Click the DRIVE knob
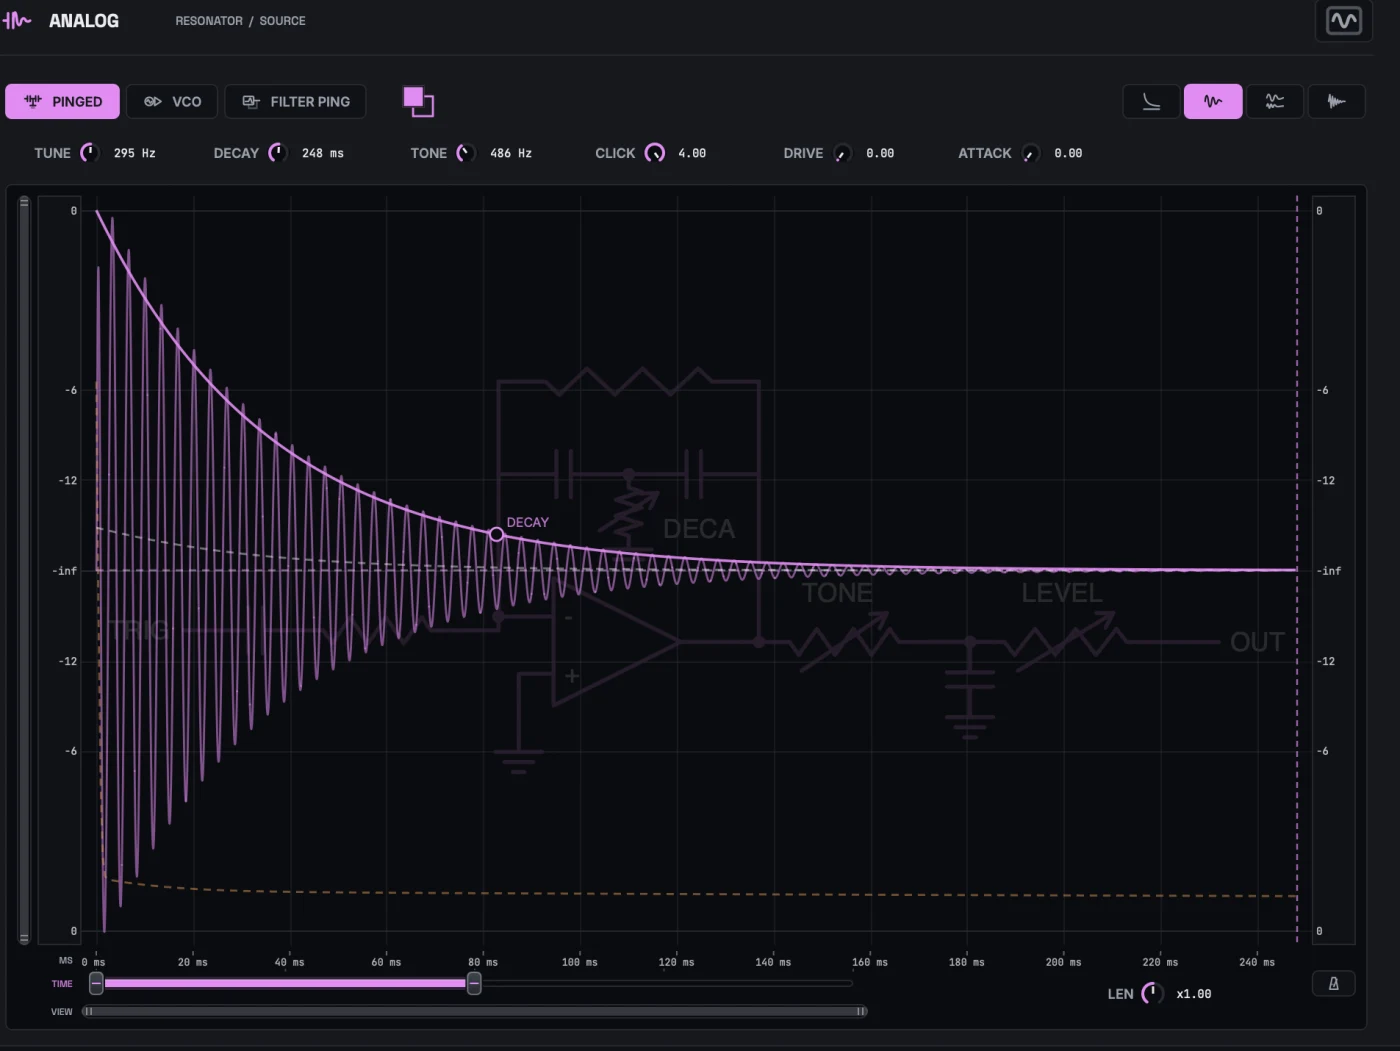Image resolution: width=1400 pixels, height=1051 pixels. tap(842, 153)
